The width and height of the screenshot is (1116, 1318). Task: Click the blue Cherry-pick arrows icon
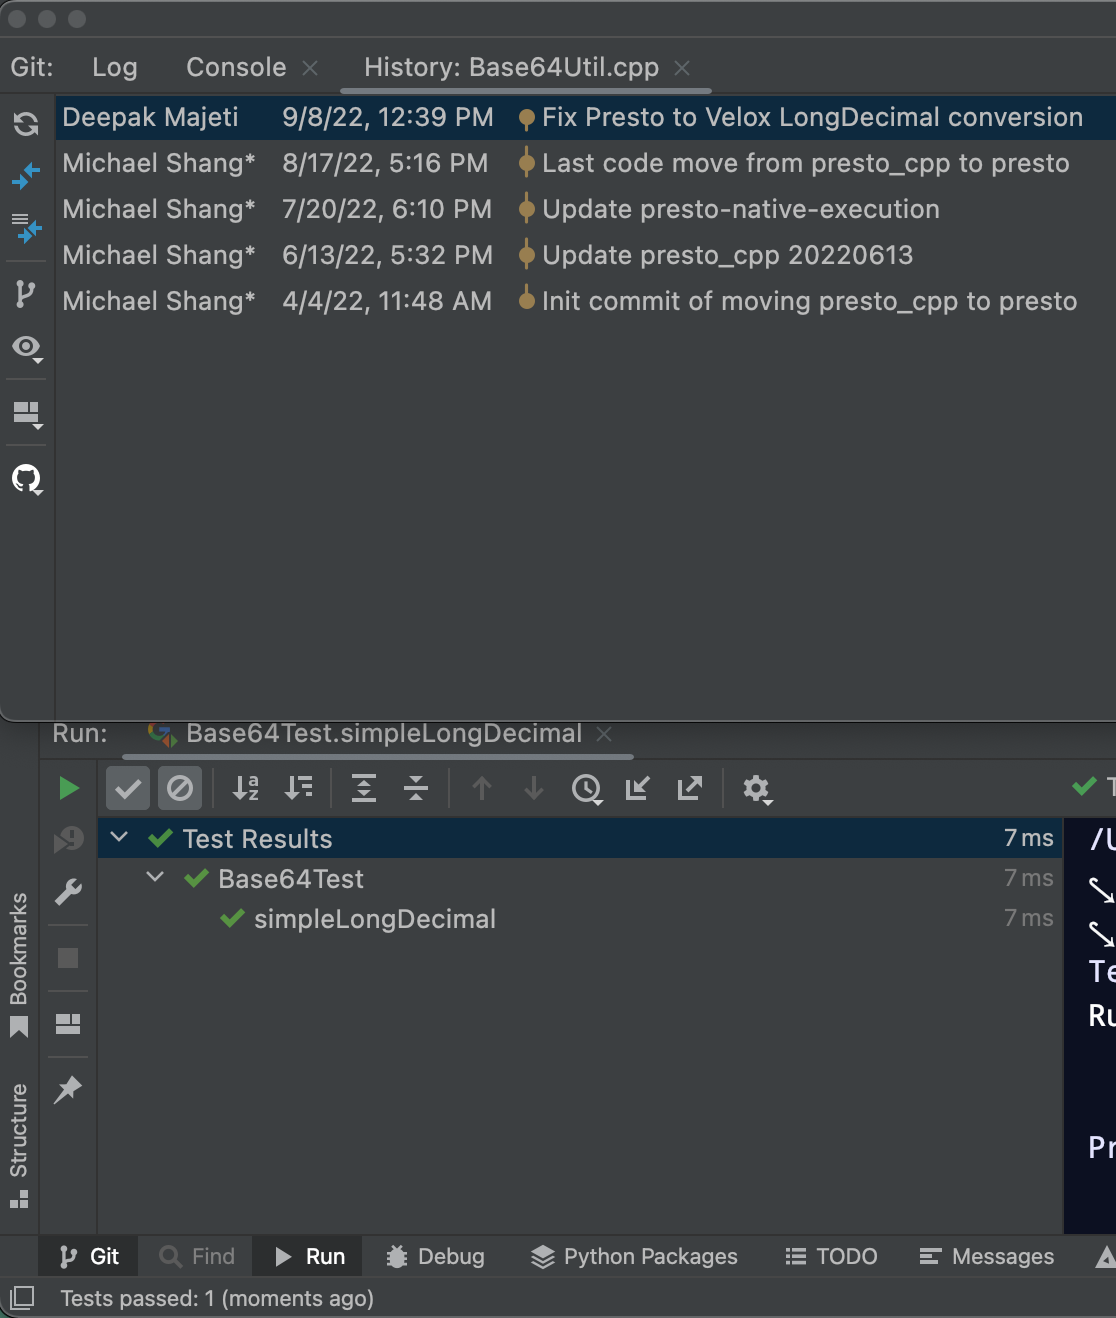click(26, 176)
